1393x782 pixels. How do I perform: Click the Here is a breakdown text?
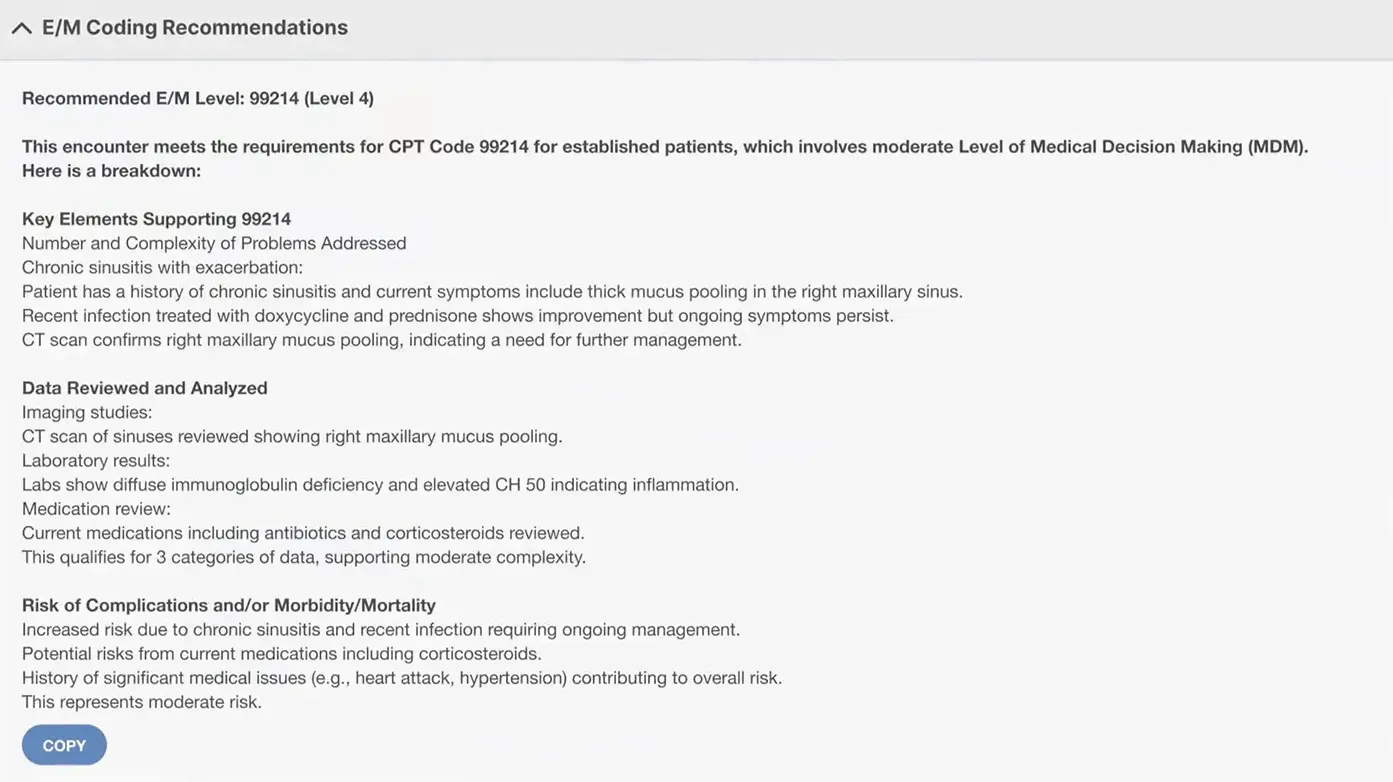point(111,171)
